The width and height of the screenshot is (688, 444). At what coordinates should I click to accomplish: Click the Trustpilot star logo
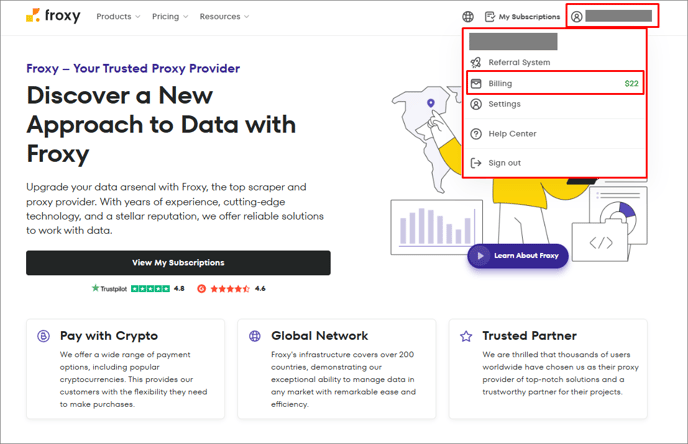[95, 288]
